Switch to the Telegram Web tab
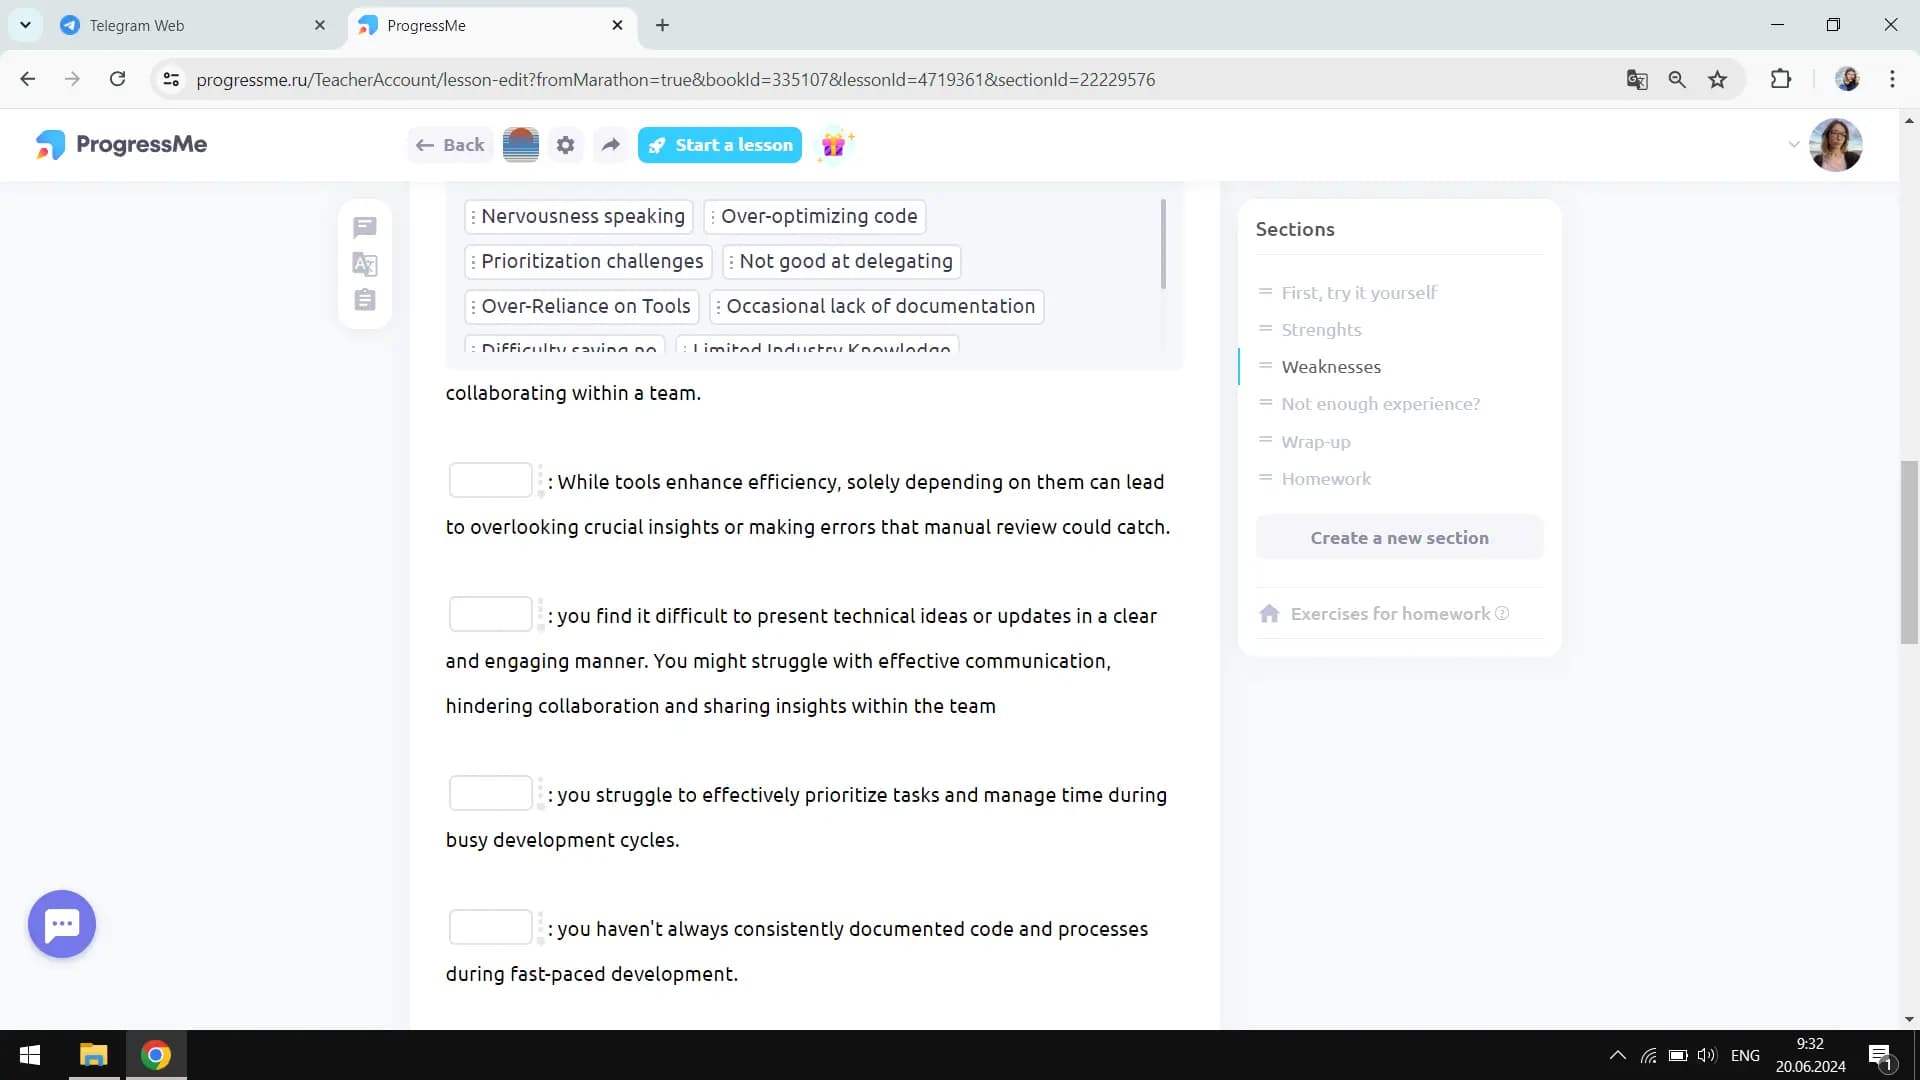The image size is (1920, 1080). click(x=137, y=26)
